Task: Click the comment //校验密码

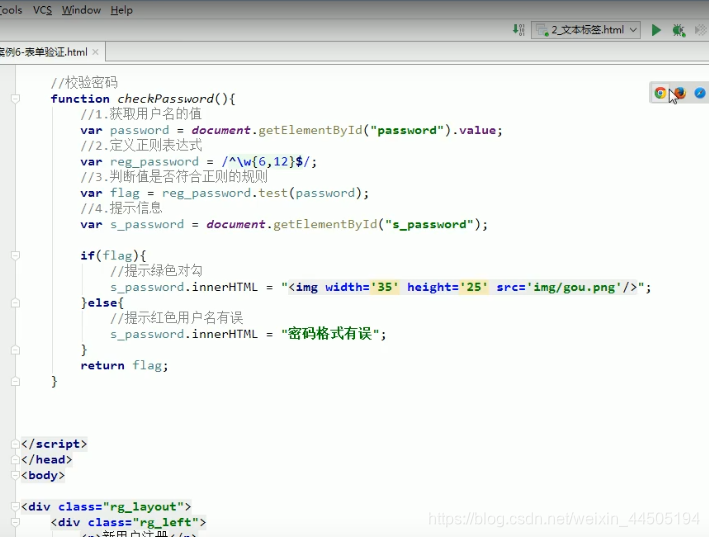Action: (x=84, y=83)
